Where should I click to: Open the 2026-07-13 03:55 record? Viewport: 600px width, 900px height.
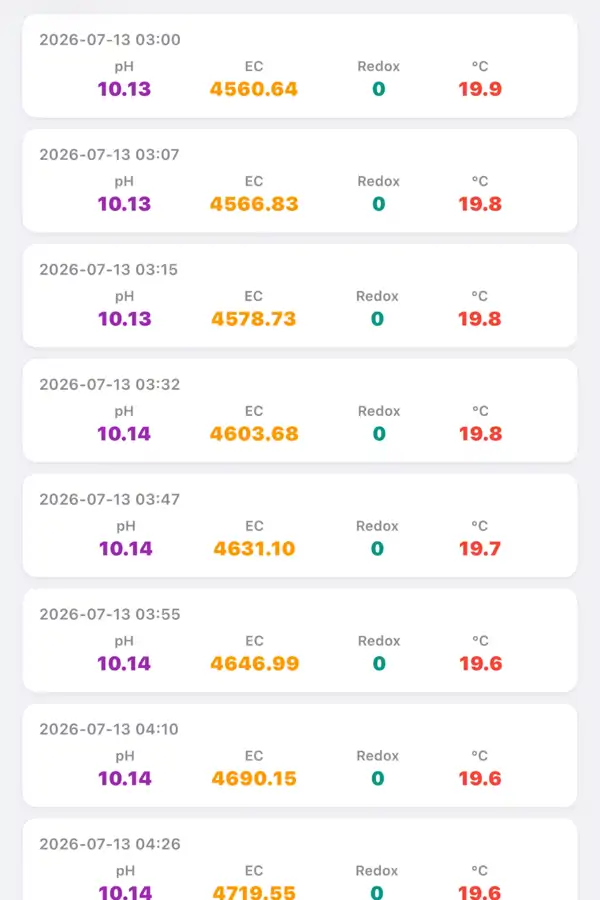(x=300, y=640)
